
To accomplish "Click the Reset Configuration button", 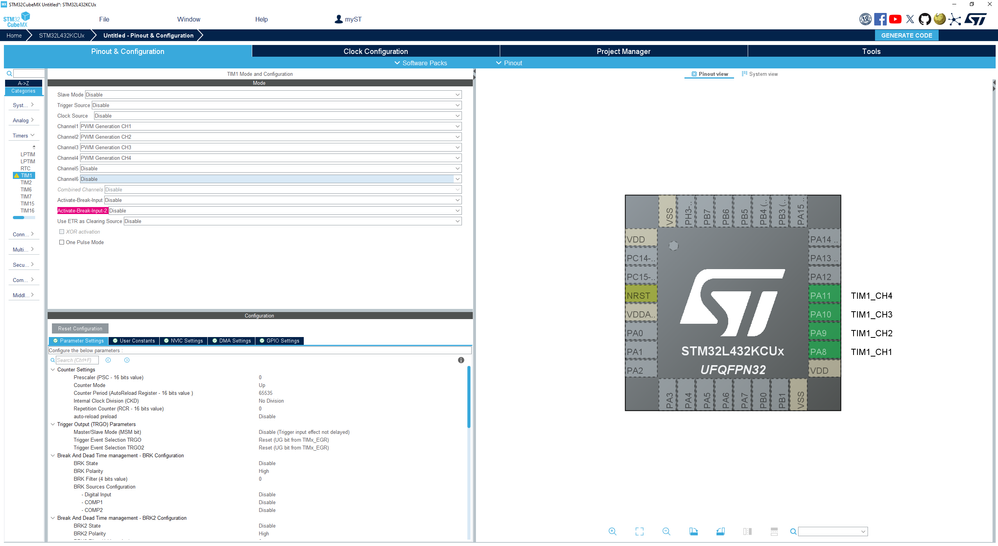I will click(80, 328).
